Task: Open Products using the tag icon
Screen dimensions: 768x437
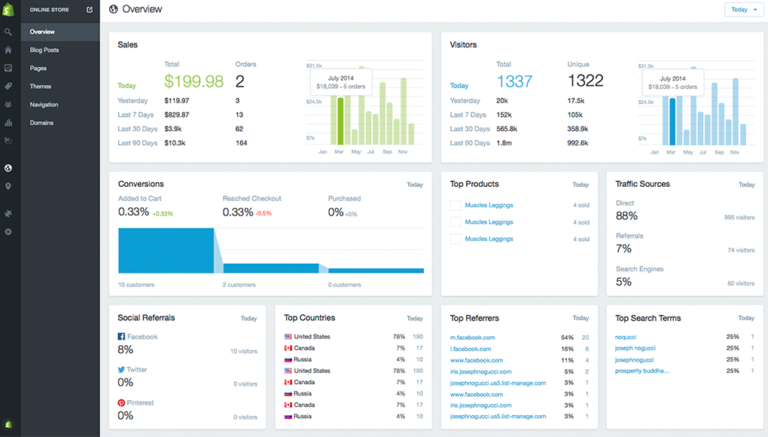Action: coord(8,86)
